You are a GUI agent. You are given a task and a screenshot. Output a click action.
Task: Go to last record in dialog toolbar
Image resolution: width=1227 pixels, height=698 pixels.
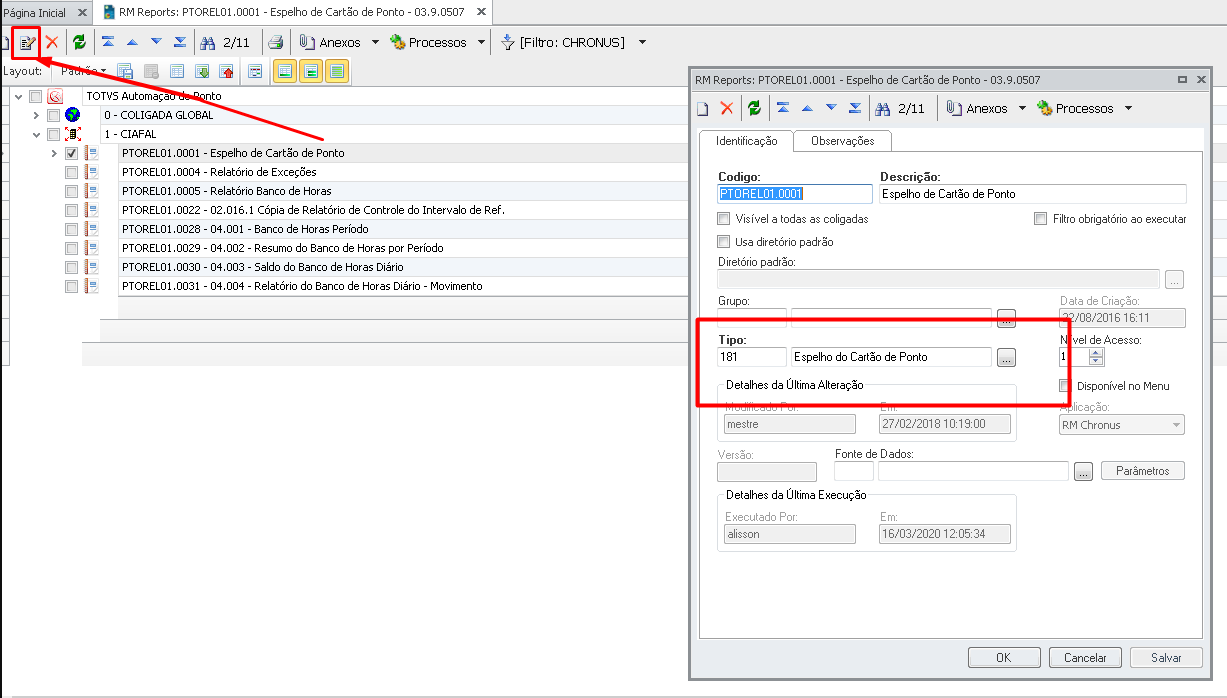pos(855,109)
